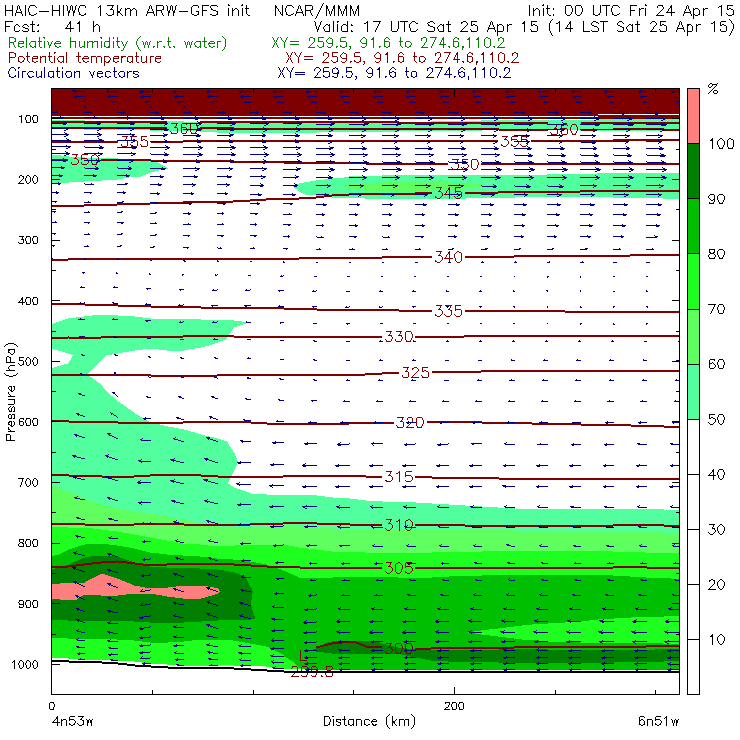Click the '325' potential temperature contour label

pyautogui.click(x=415, y=373)
